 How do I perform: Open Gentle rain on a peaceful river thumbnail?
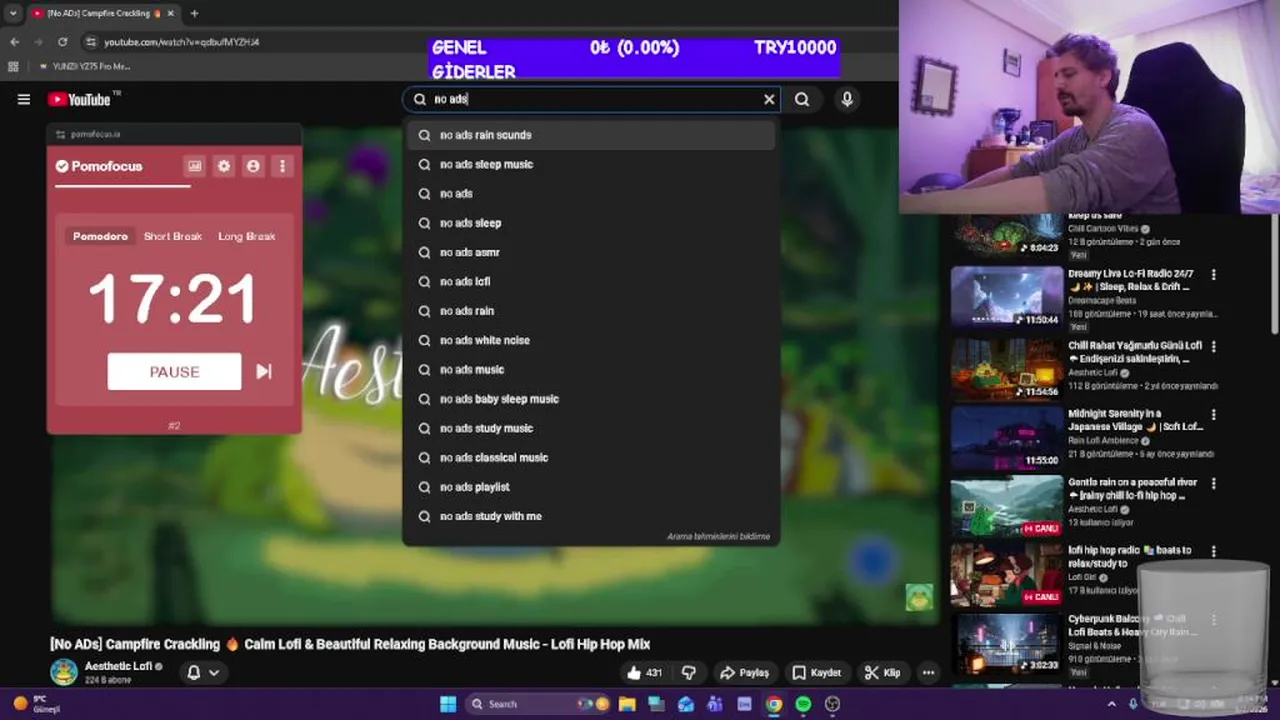coord(1007,507)
